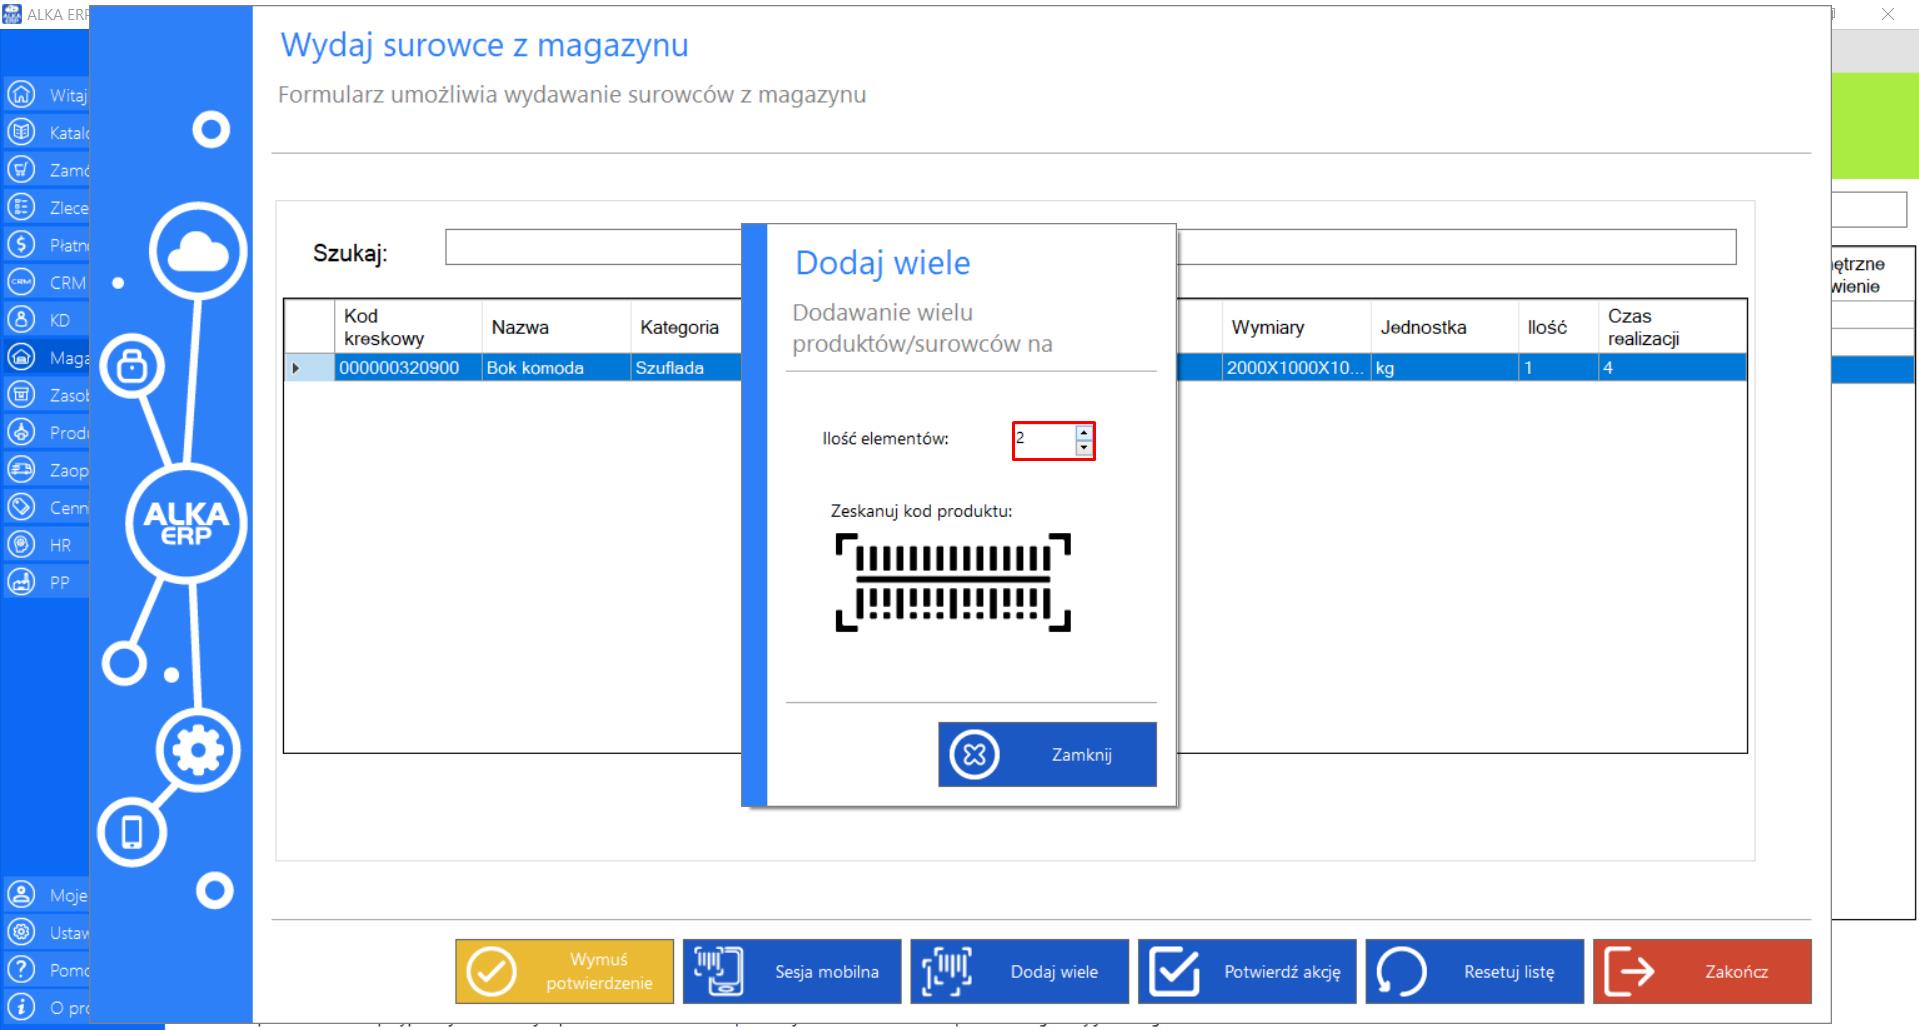The image size is (1919, 1030).
Task: Open the O programie info icon
Action: [21, 1006]
